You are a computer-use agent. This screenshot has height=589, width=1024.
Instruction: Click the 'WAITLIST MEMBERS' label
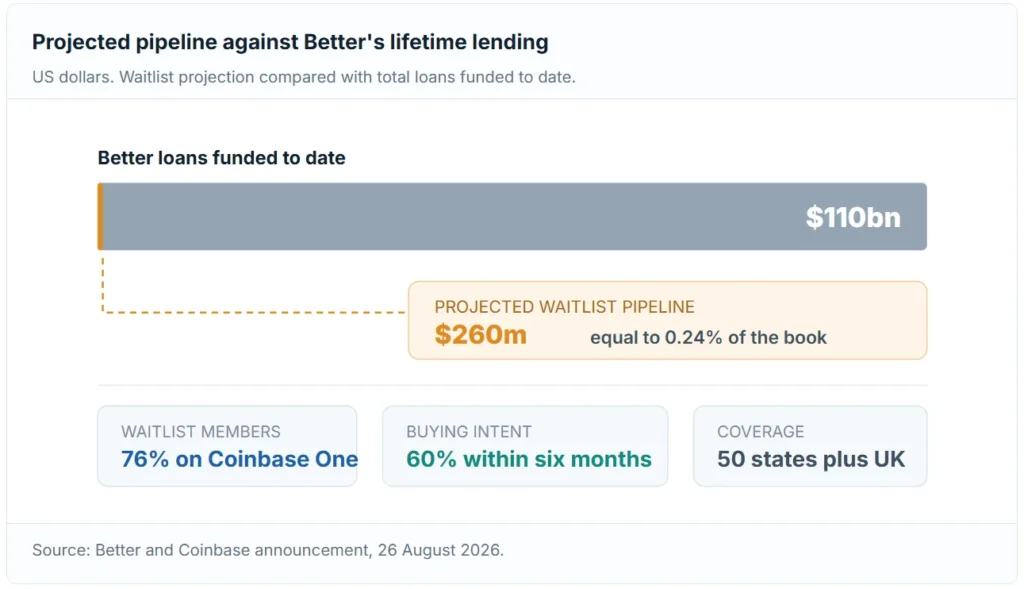coord(200,432)
